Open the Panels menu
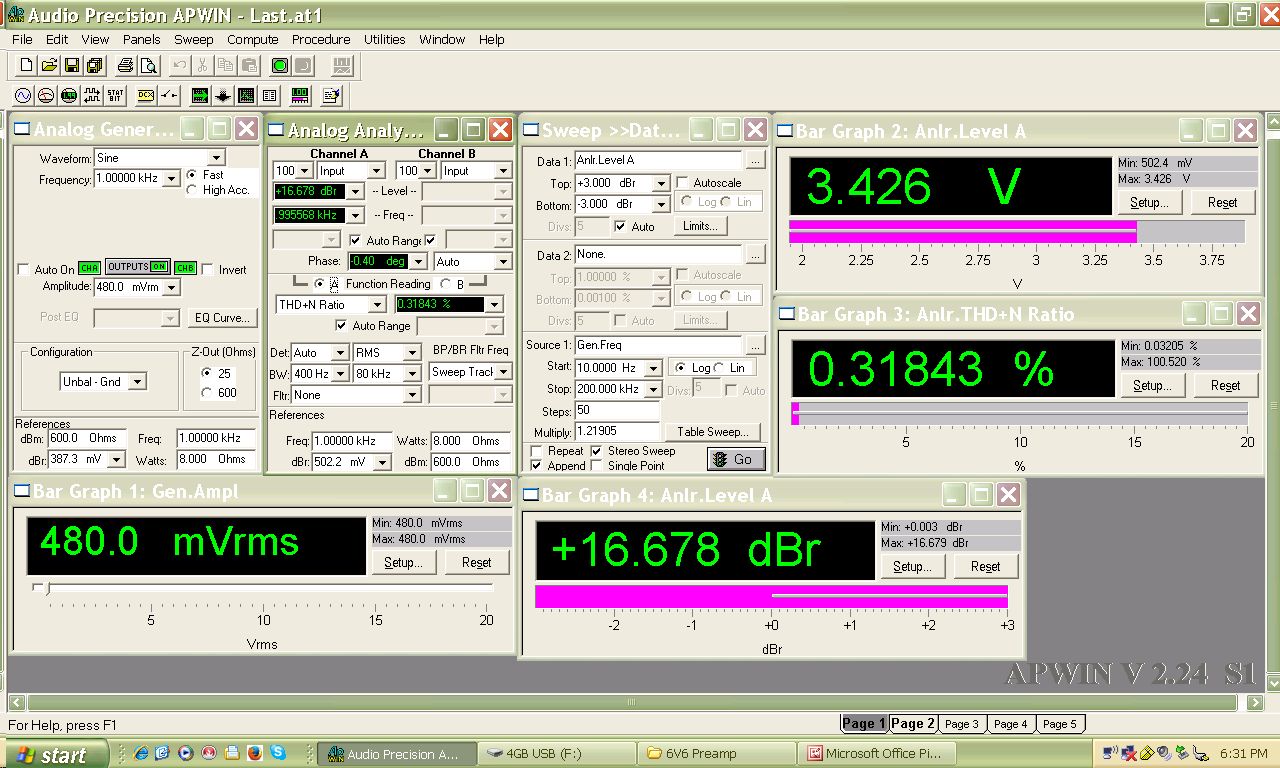Viewport: 1280px width, 768px height. point(142,40)
